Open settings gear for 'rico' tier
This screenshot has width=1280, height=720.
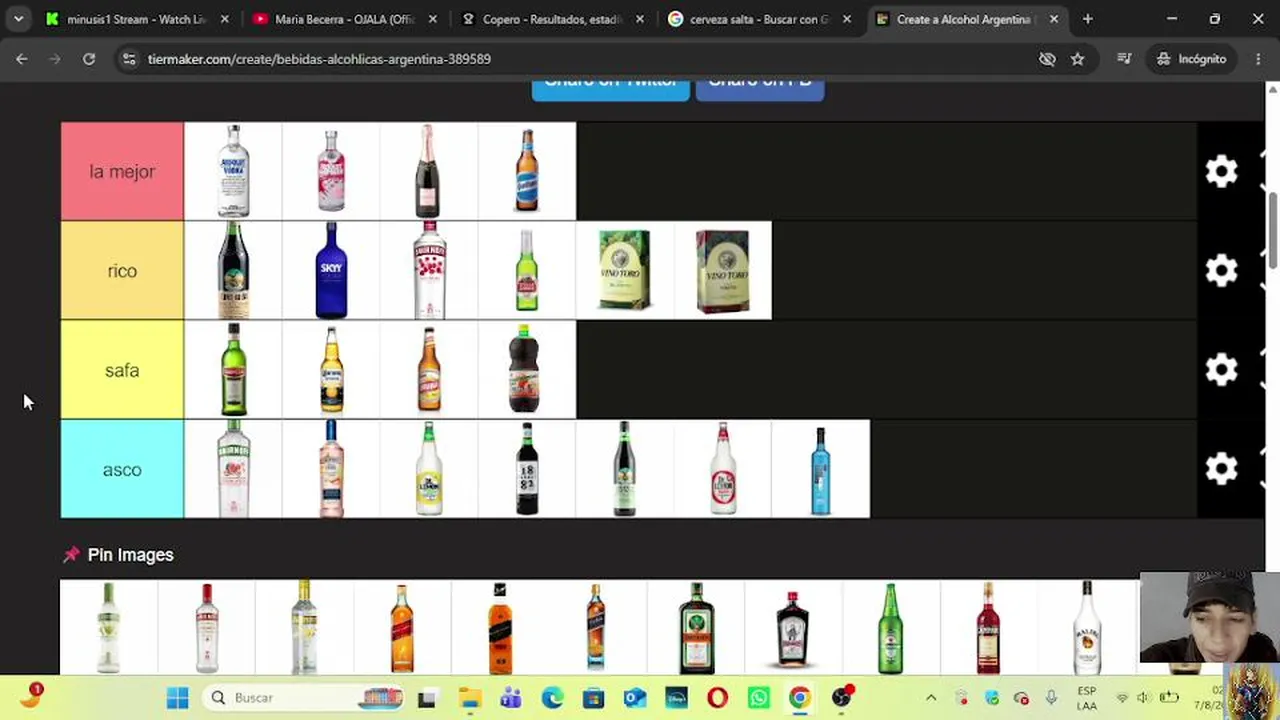tap(1221, 271)
